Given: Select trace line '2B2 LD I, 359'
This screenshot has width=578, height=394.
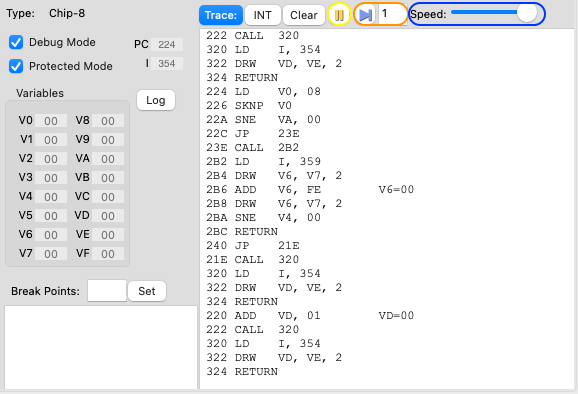Looking at the screenshot, I should pyautogui.click(x=263, y=161).
